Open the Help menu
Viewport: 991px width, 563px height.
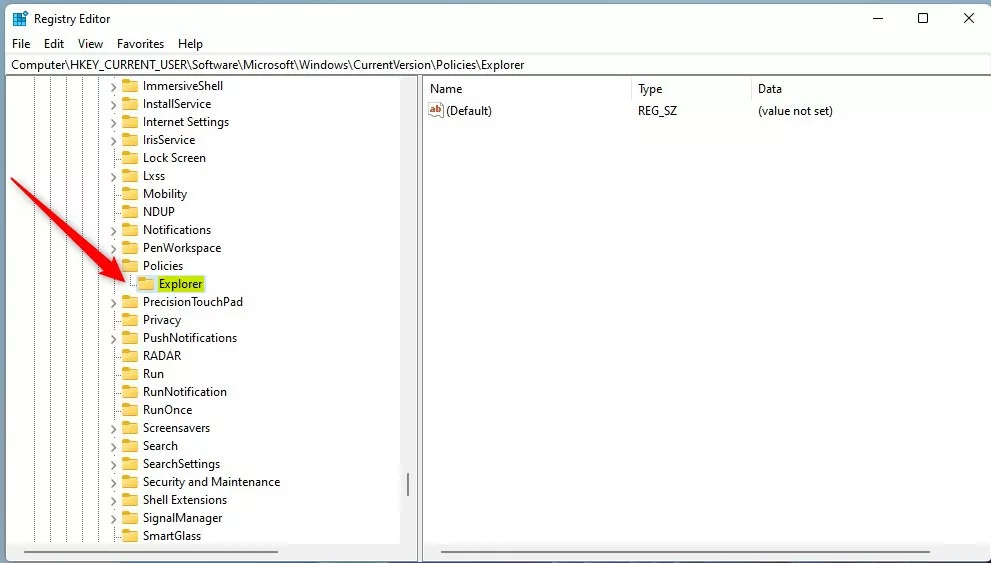tap(190, 44)
